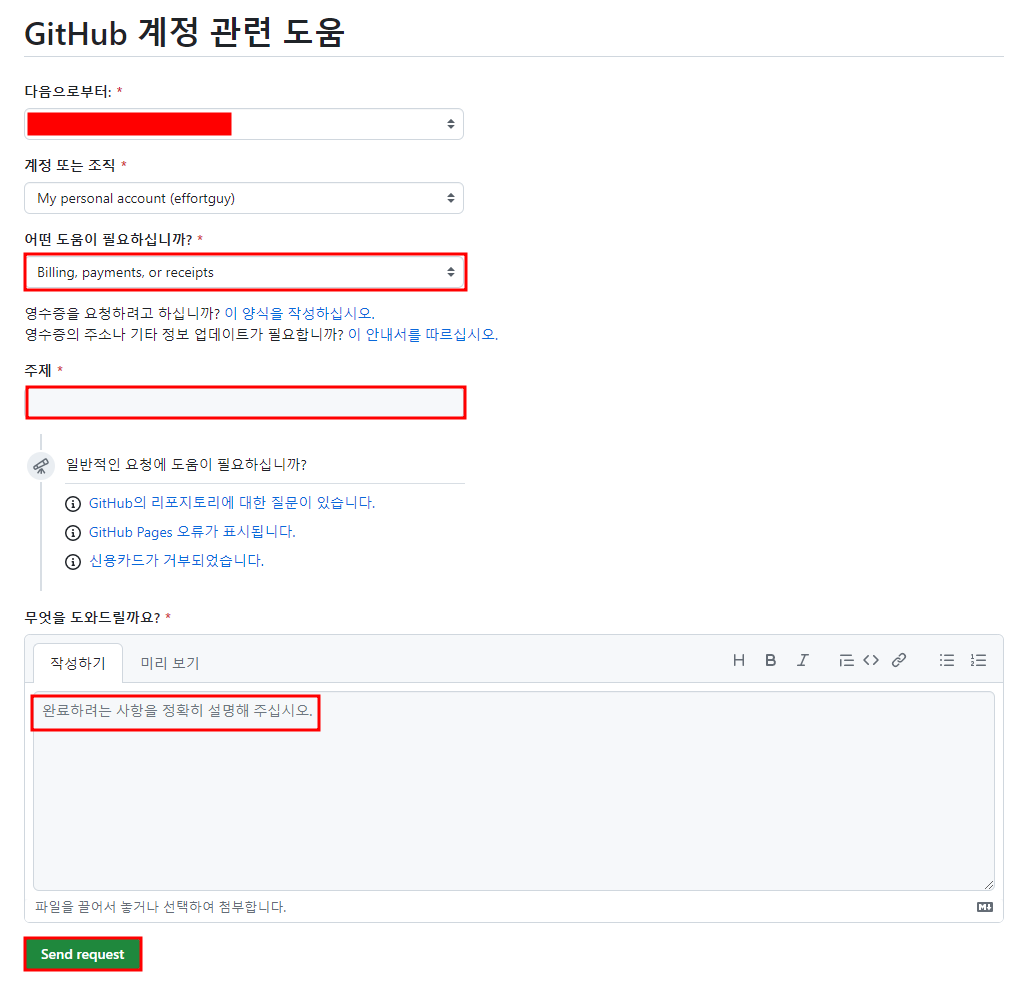This screenshot has height=982, width=1029.
Task: Insert a heading with the H icon
Action: pos(738,660)
